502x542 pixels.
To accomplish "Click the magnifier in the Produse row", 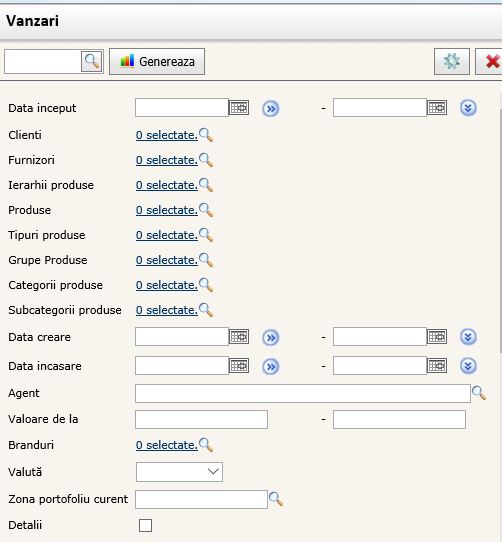I will click(206, 210).
